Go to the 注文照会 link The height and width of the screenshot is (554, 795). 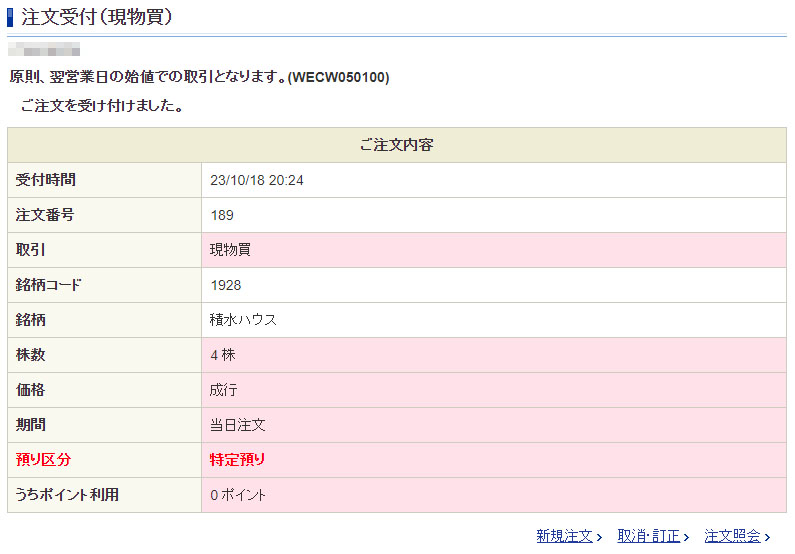[732, 537]
